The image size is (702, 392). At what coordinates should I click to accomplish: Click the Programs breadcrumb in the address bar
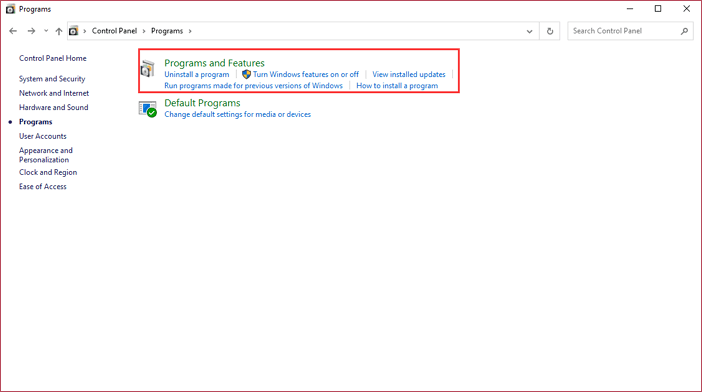click(x=167, y=31)
